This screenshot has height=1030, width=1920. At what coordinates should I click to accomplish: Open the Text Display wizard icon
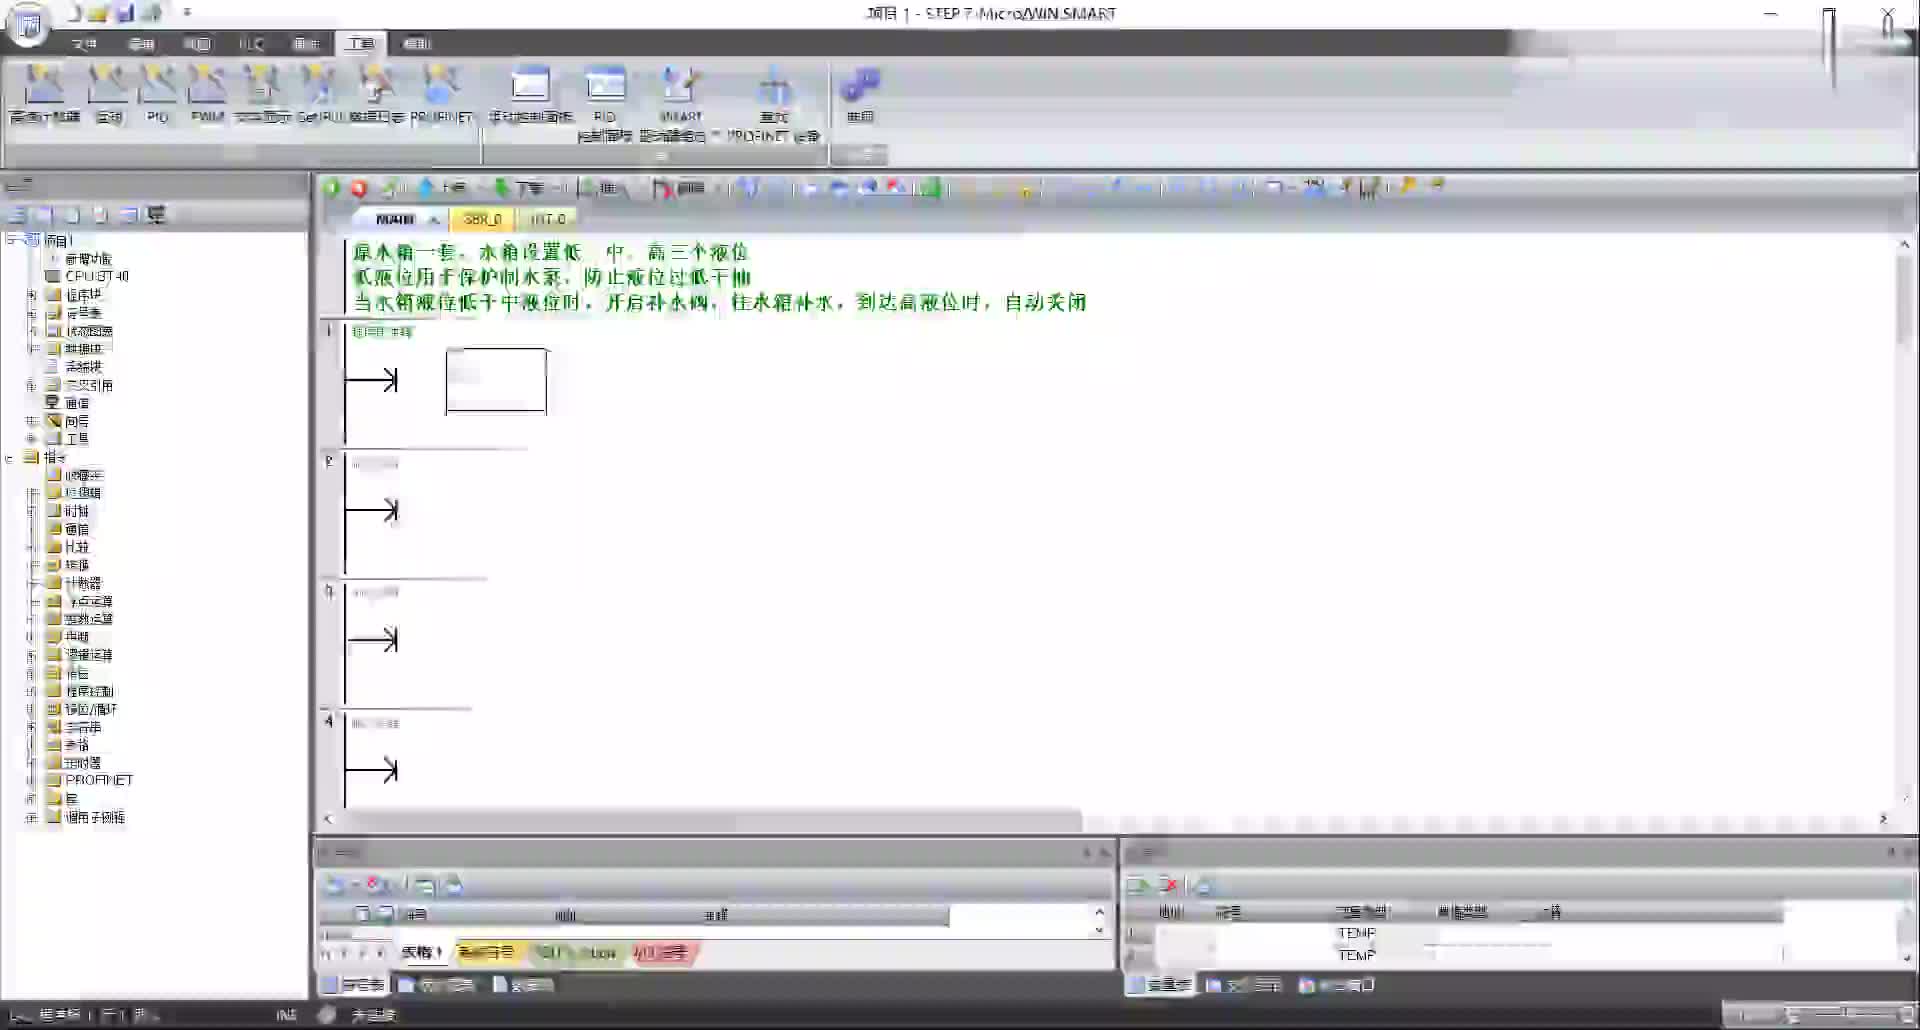coord(262,94)
